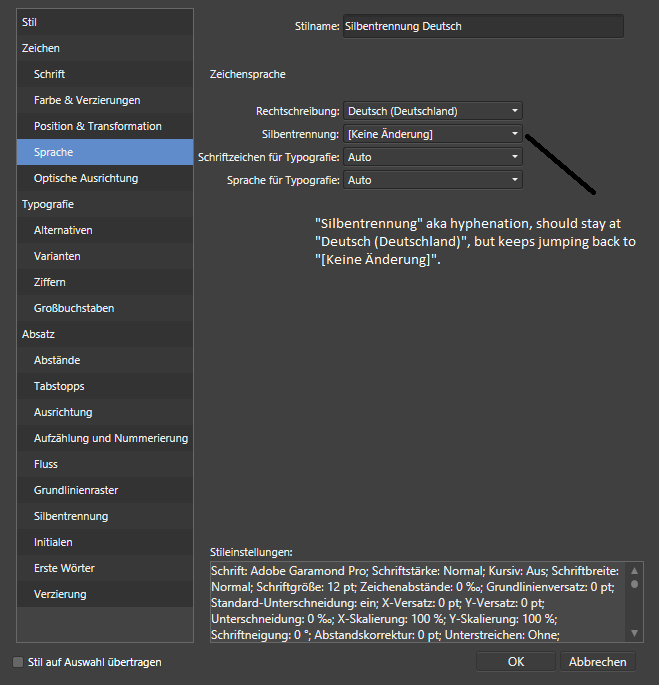Click the Stilname text field
This screenshot has height=685, width=659.
coord(483,26)
